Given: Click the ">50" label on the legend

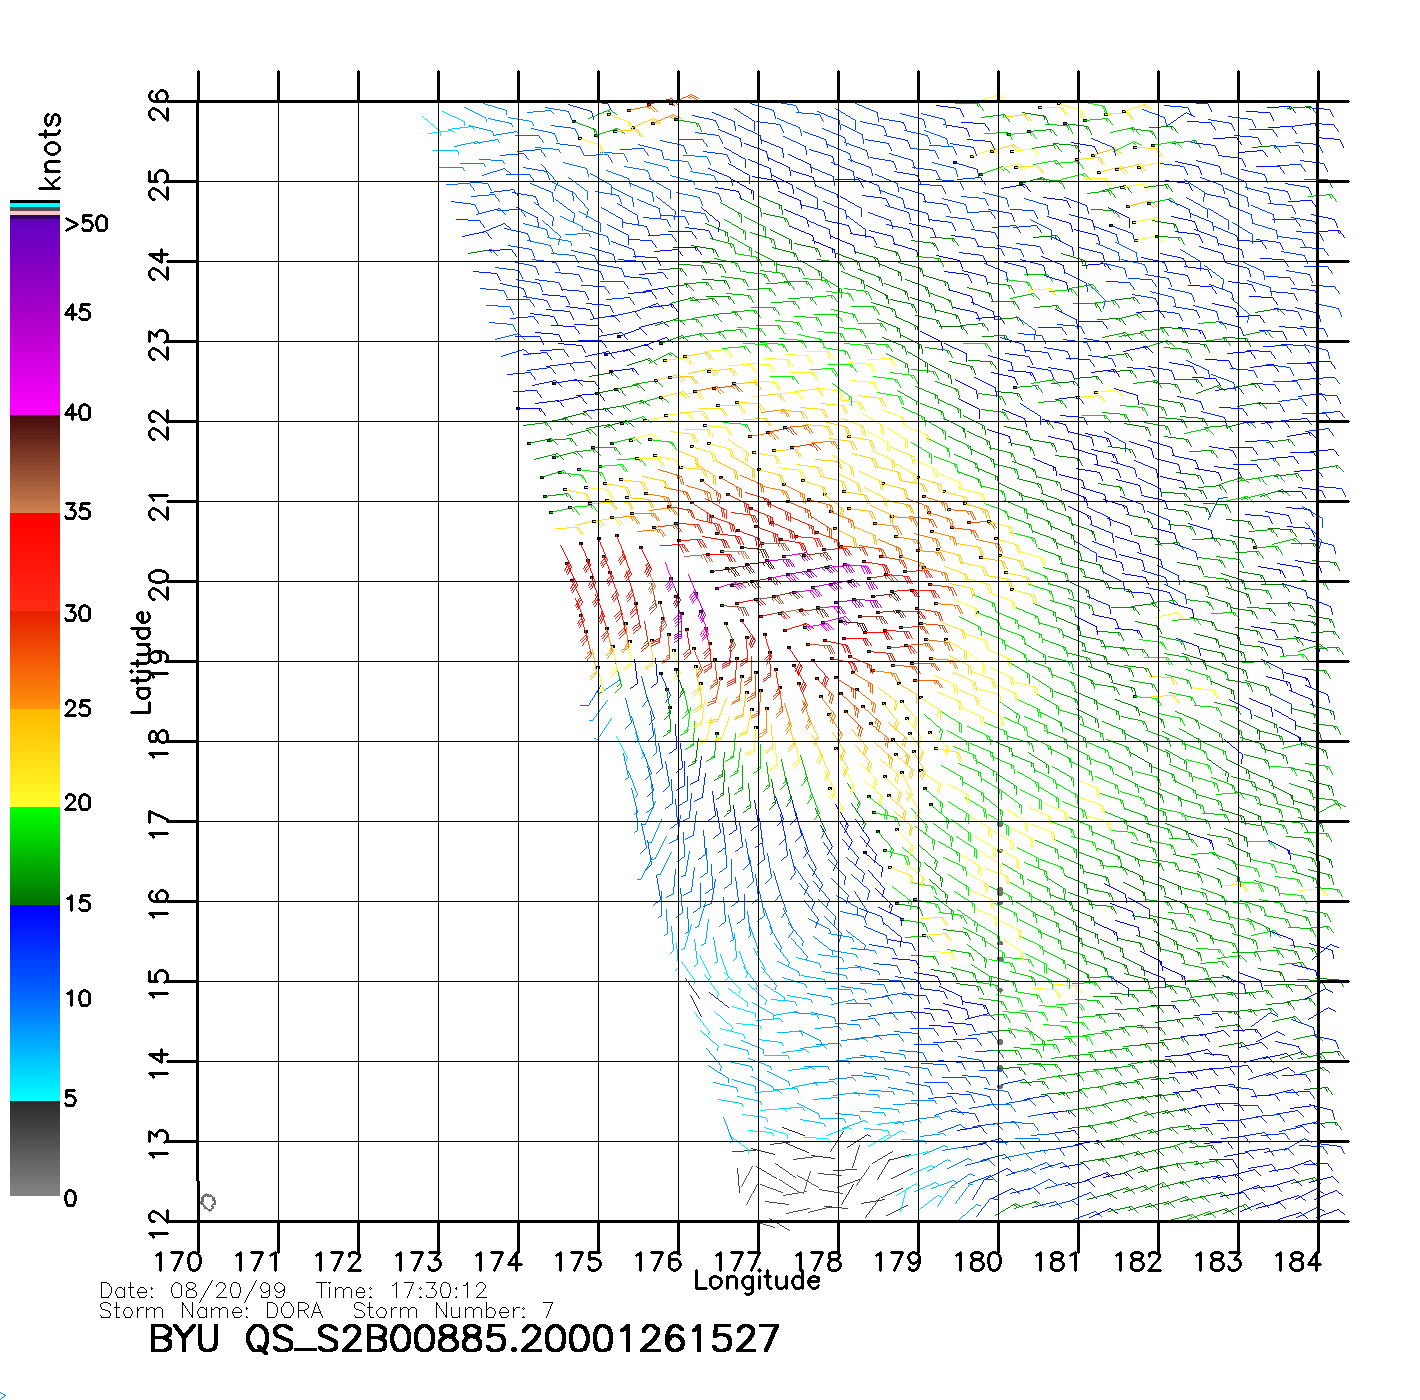Looking at the screenshot, I should coord(86,224).
